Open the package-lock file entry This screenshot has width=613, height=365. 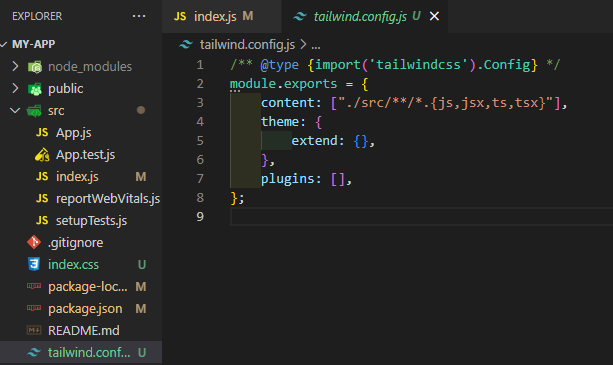(x=88, y=286)
